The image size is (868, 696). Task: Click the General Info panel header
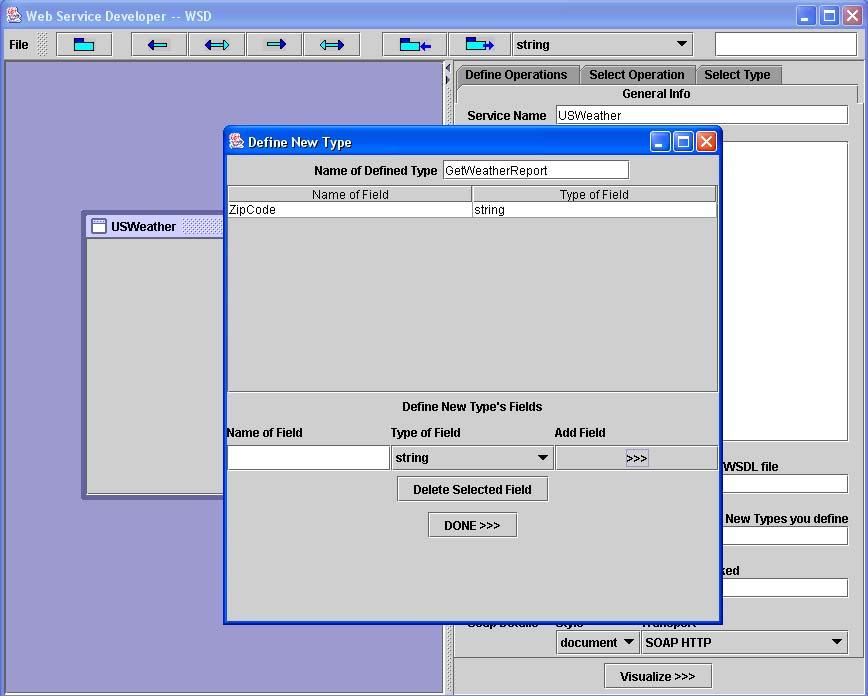point(656,94)
